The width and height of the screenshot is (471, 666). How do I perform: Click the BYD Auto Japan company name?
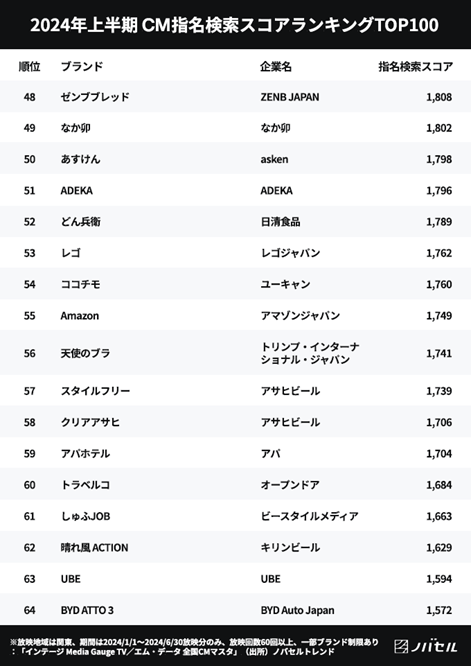coord(297,610)
